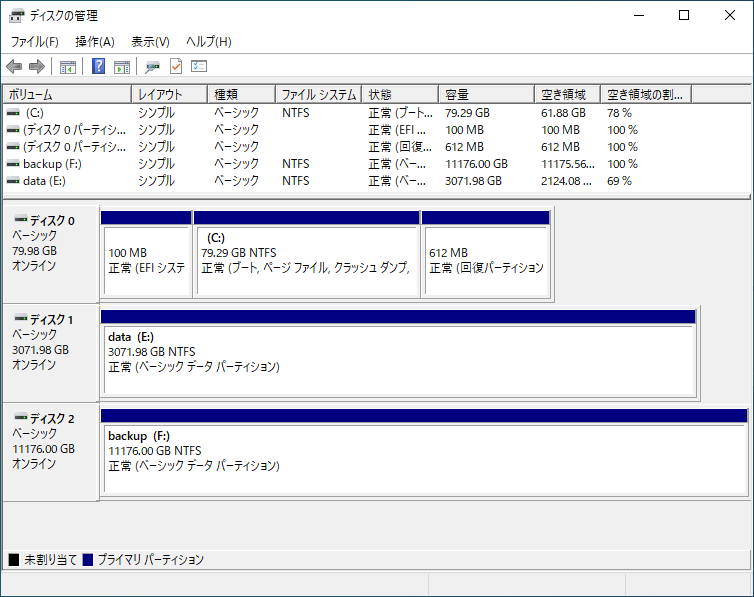Toggle the console tree pane icon
The width and height of the screenshot is (754, 597).
(x=68, y=66)
